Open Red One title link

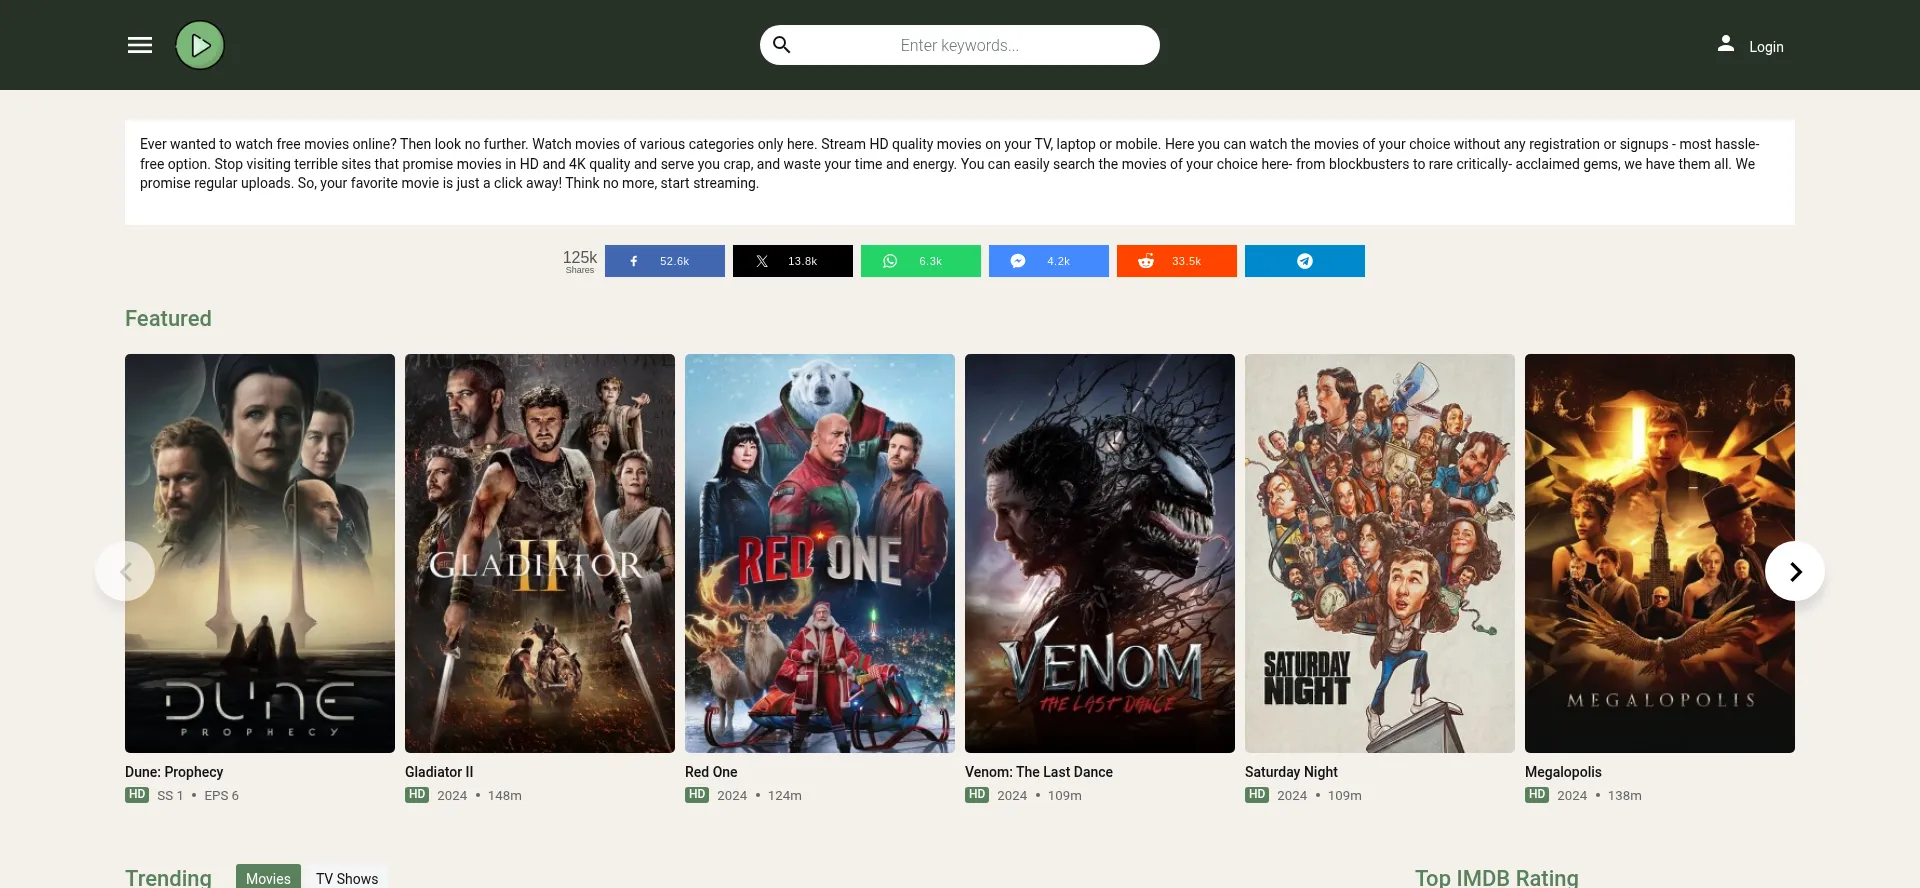click(x=711, y=772)
